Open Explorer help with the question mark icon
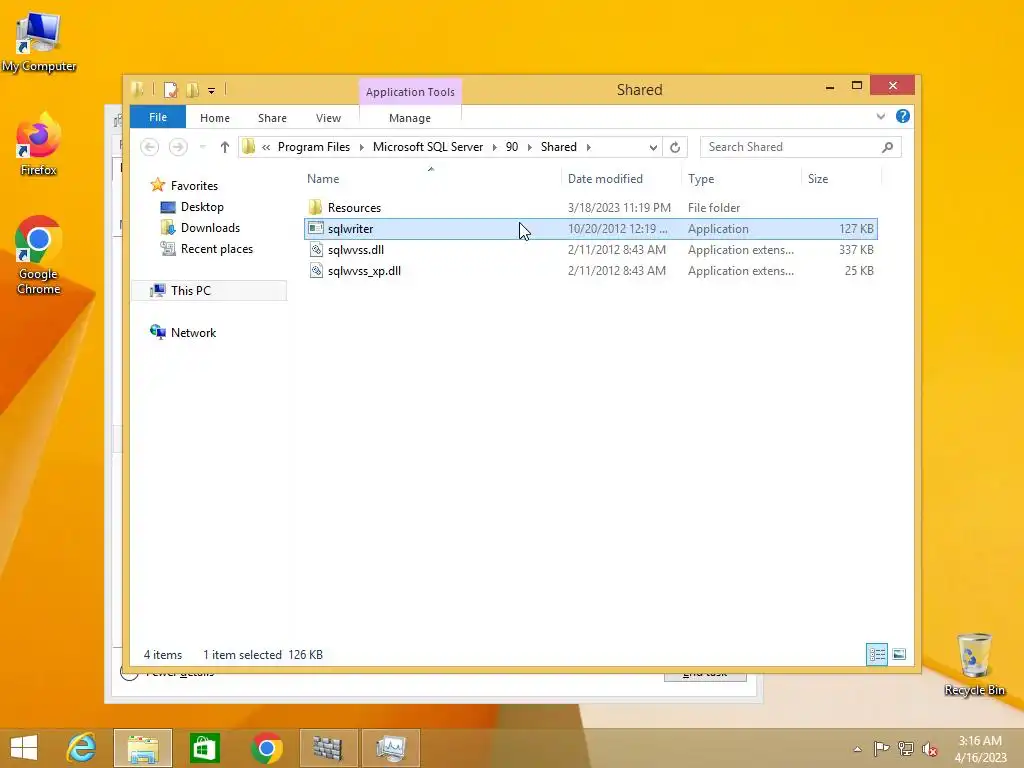Viewport: 1024px width, 768px height. 903,116
